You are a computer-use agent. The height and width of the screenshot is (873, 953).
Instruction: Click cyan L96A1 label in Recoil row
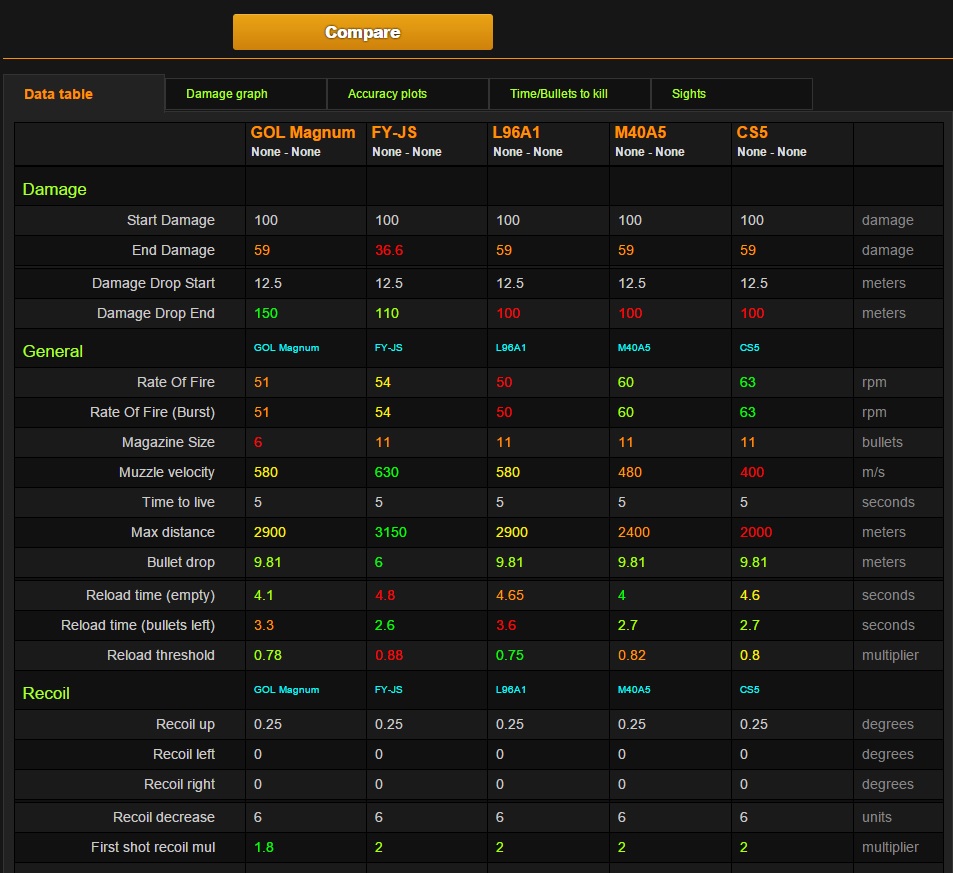(511, 689)
